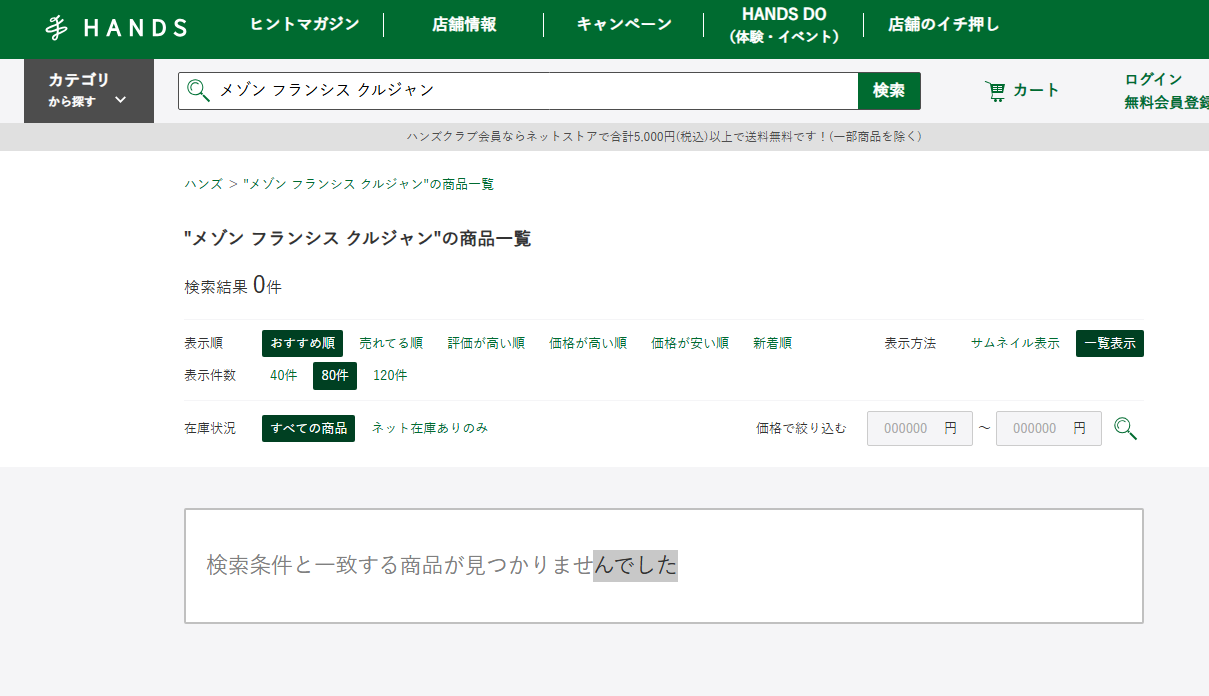Sort by 新着順
This screenshot has width=1209, height=696.
tap(772, 343)
